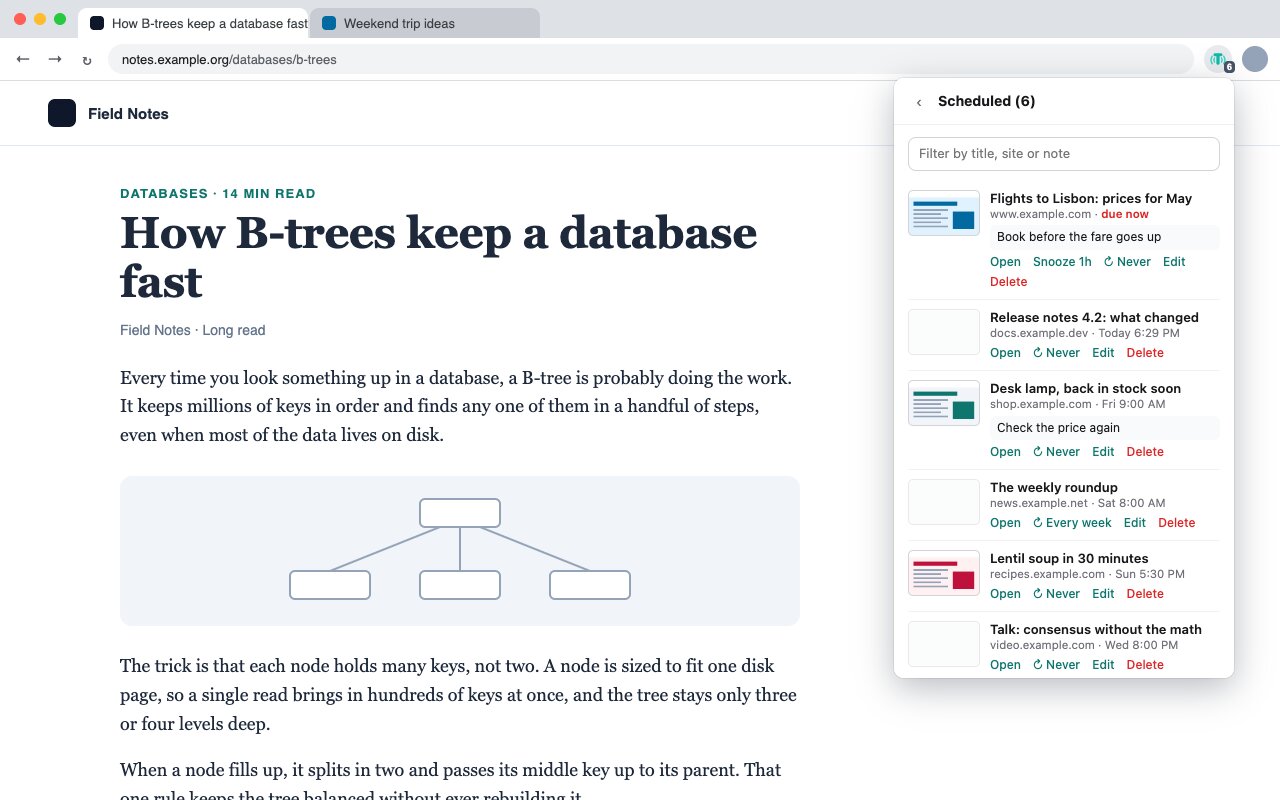Open Release notes 4.2 entry

click(1005, 353)
